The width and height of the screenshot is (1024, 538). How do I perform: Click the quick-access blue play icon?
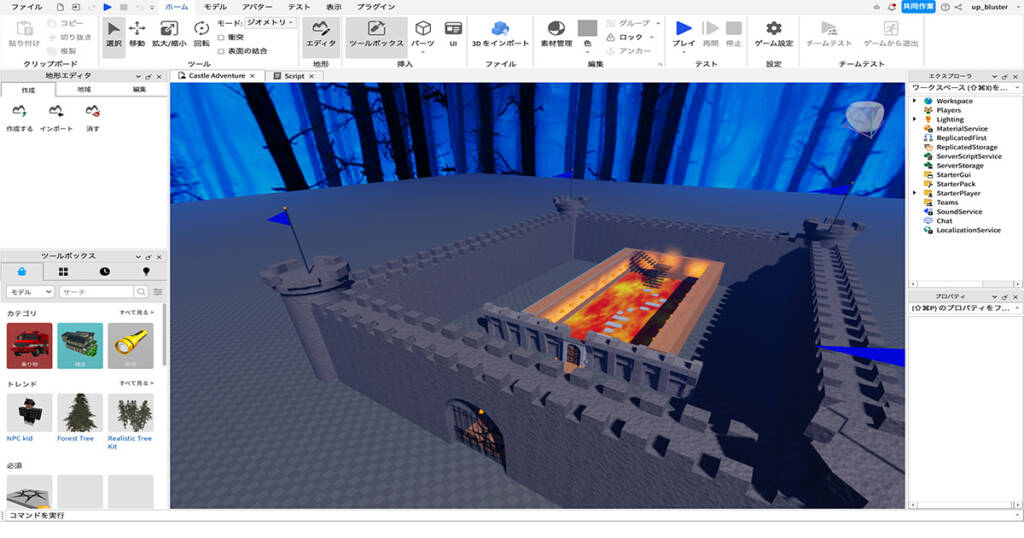coord(108,7)
